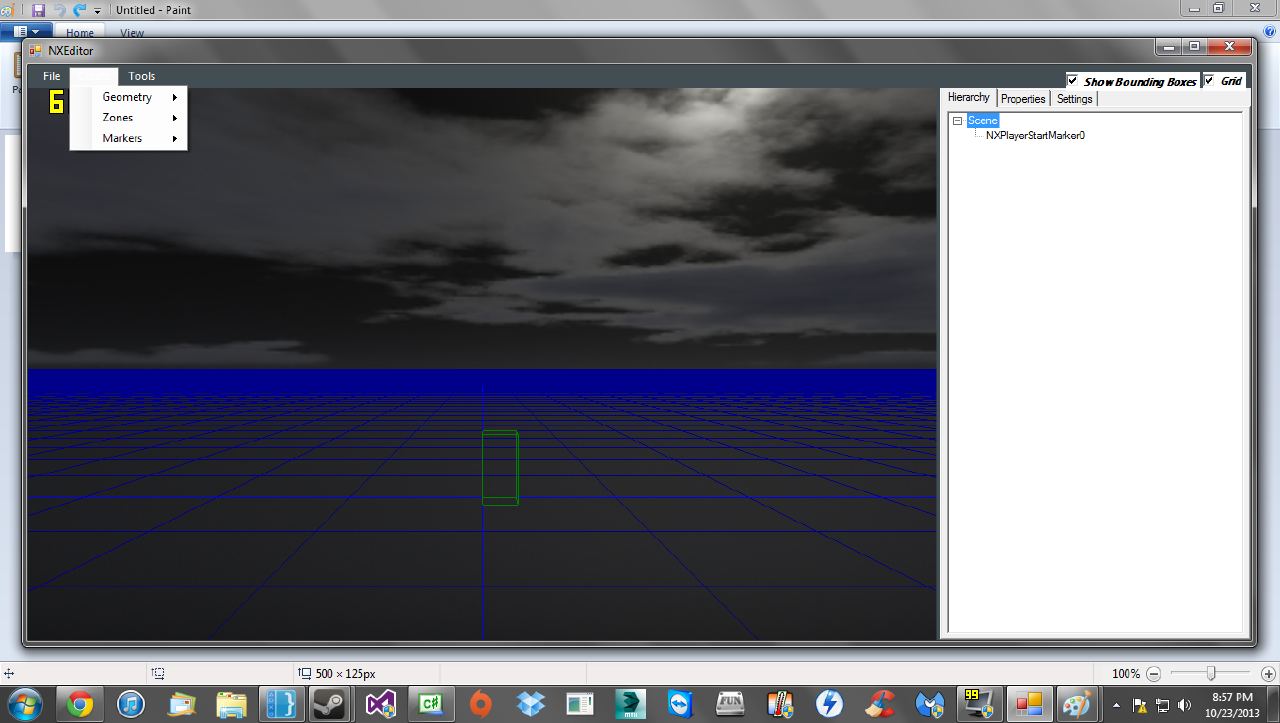Switch to the Properties tab
Image resolution: width=1280 pixels, height=723 pixels.
pos(1023,99)
